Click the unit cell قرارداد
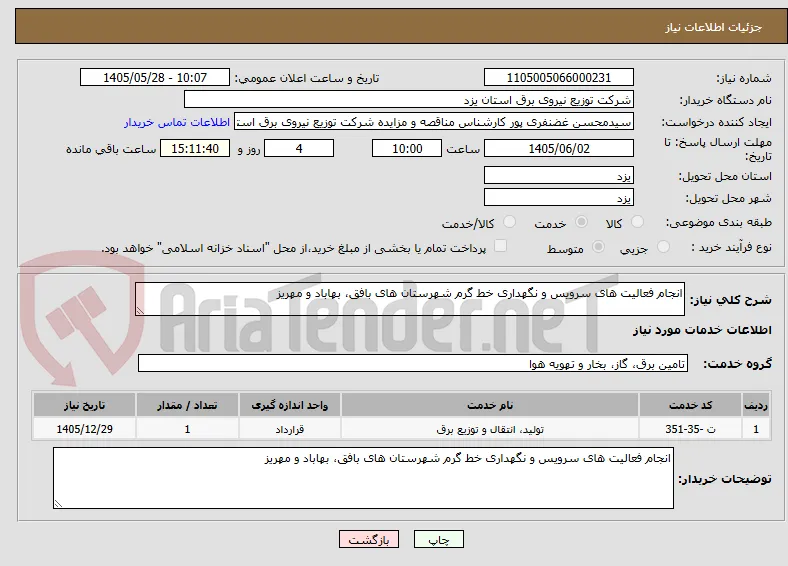 click(x=290, y=429)
